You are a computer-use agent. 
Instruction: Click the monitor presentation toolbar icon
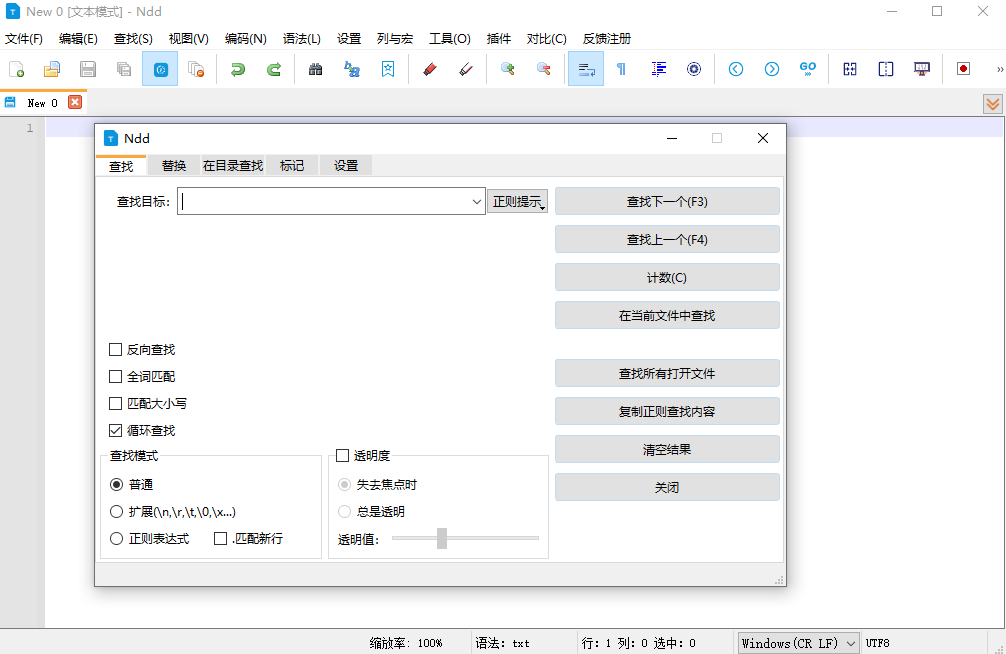click(x=921, y=69)
